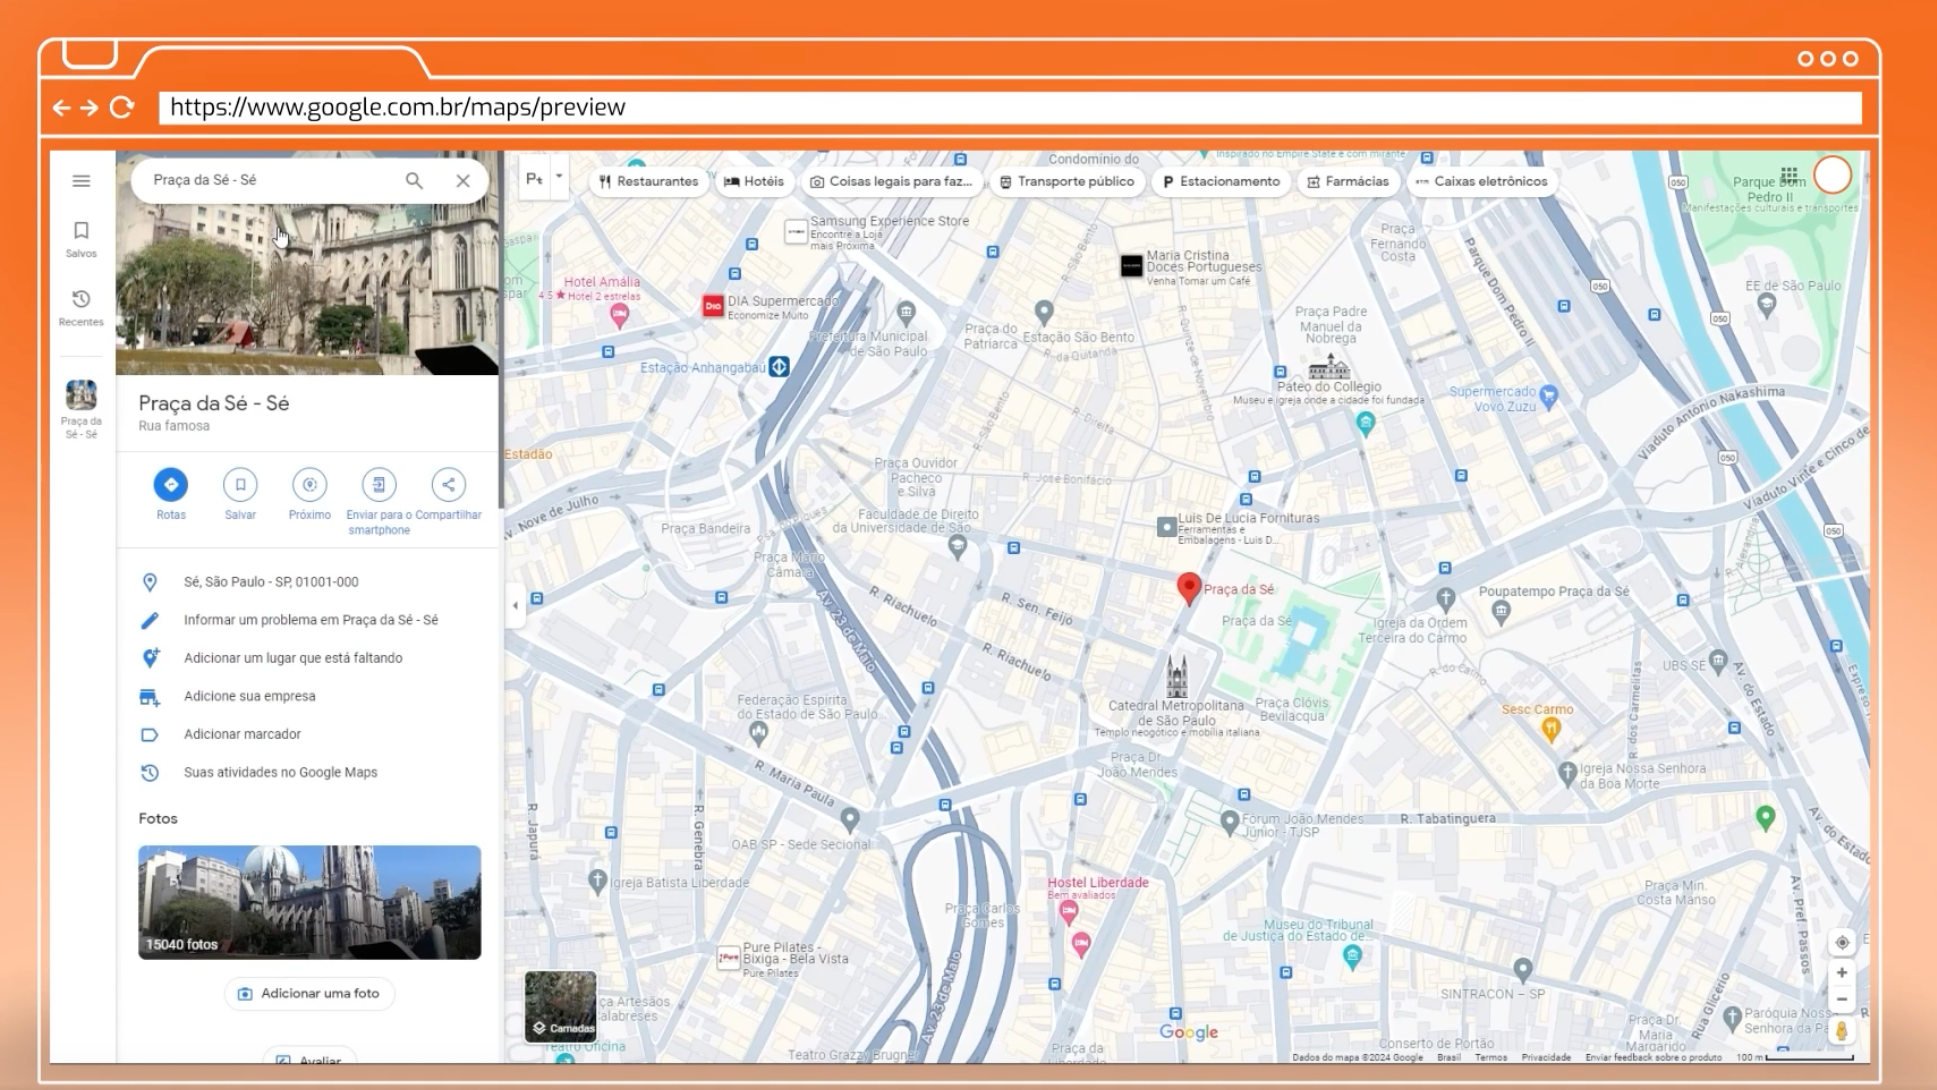Select the Restaurantes filter chip

pos(648,181)
